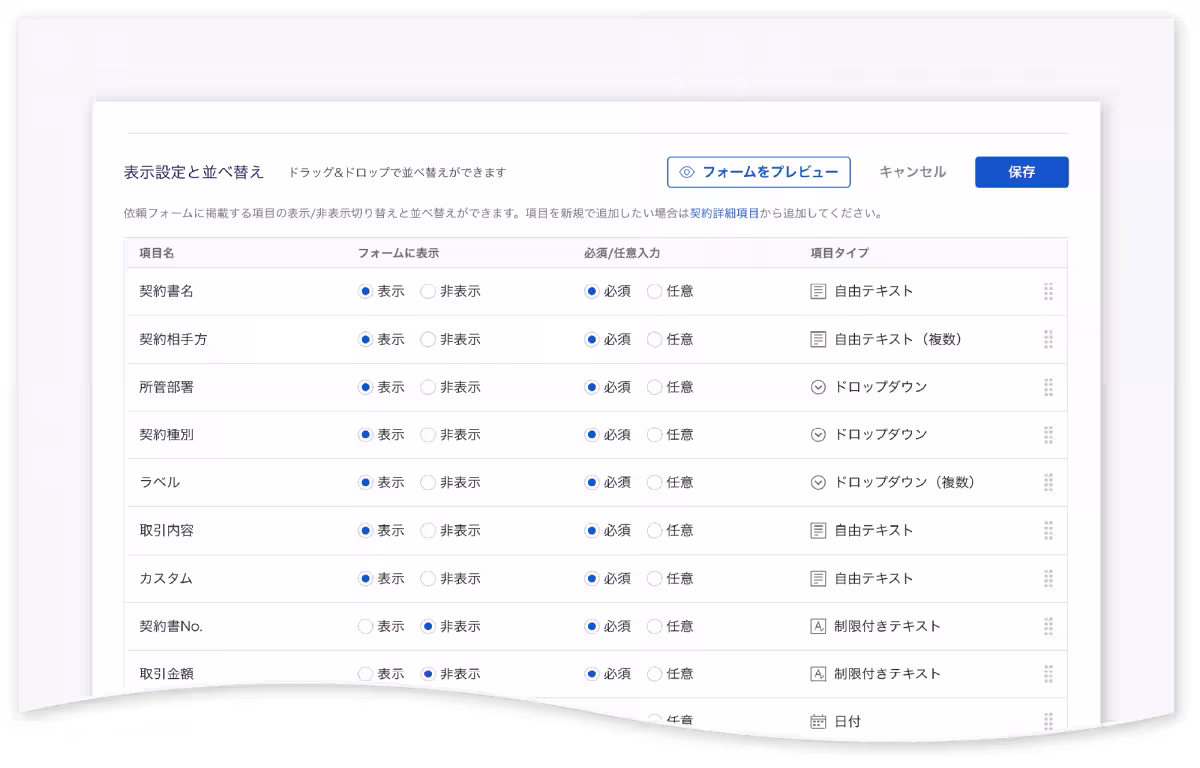The width and height of the screenshot is (1200, 768).
Task: Click the 保存 button
Action: point(1021,171)
